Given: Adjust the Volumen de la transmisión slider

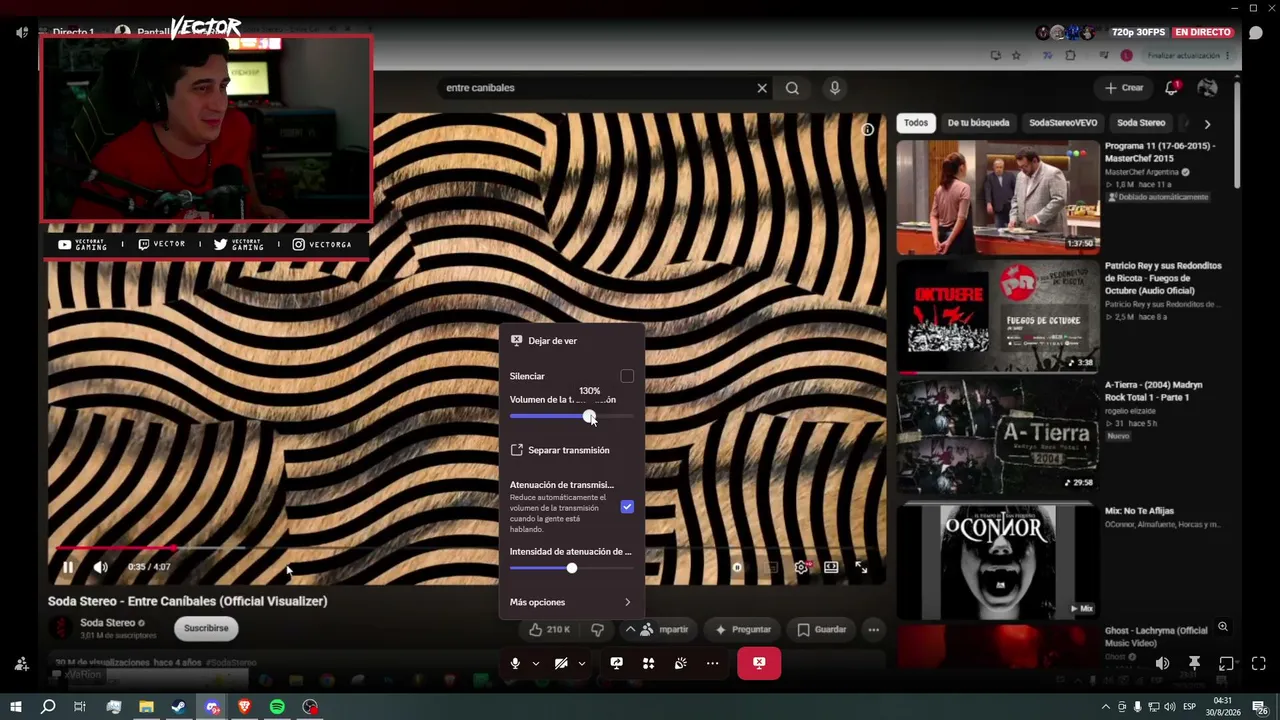Looking at the screenshot, I should point(571,417).
